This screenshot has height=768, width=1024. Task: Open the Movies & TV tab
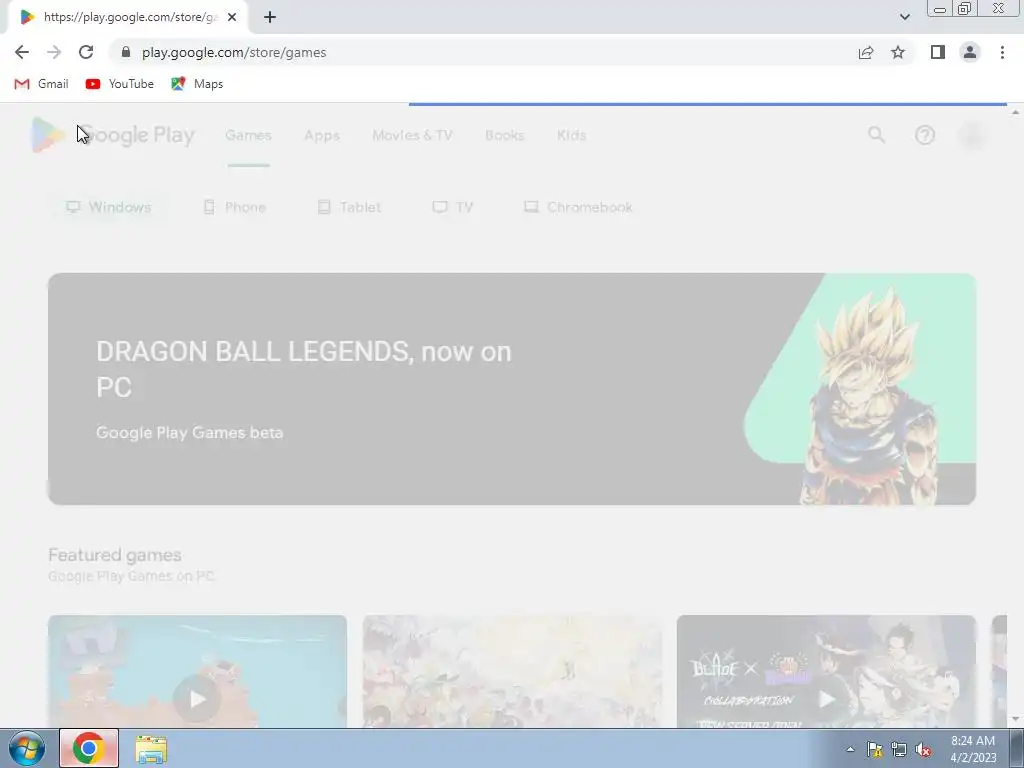412,135
